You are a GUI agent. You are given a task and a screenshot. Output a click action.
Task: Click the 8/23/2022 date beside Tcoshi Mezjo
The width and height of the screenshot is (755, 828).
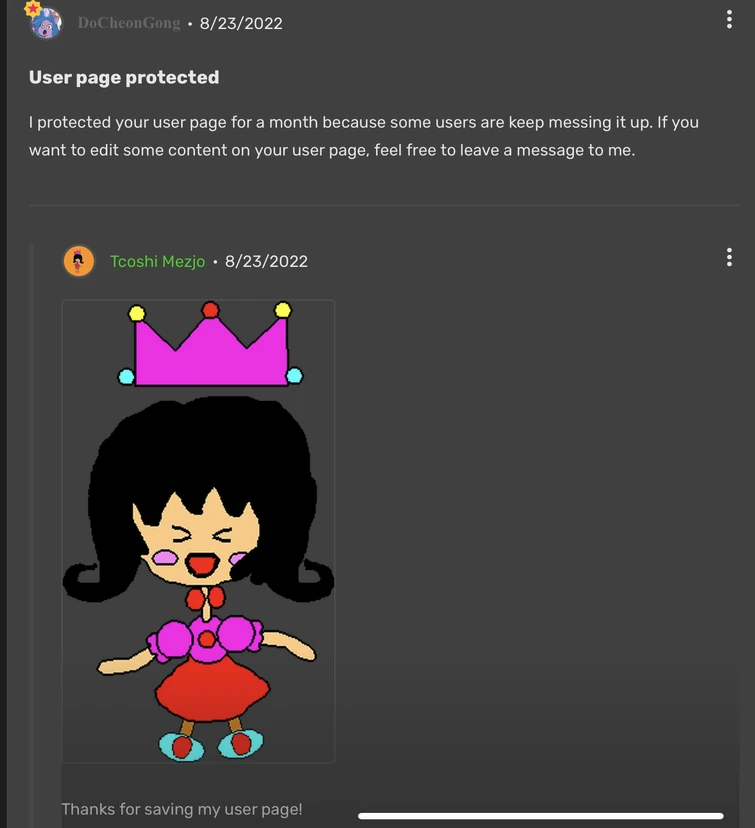(x=266, y=261)
